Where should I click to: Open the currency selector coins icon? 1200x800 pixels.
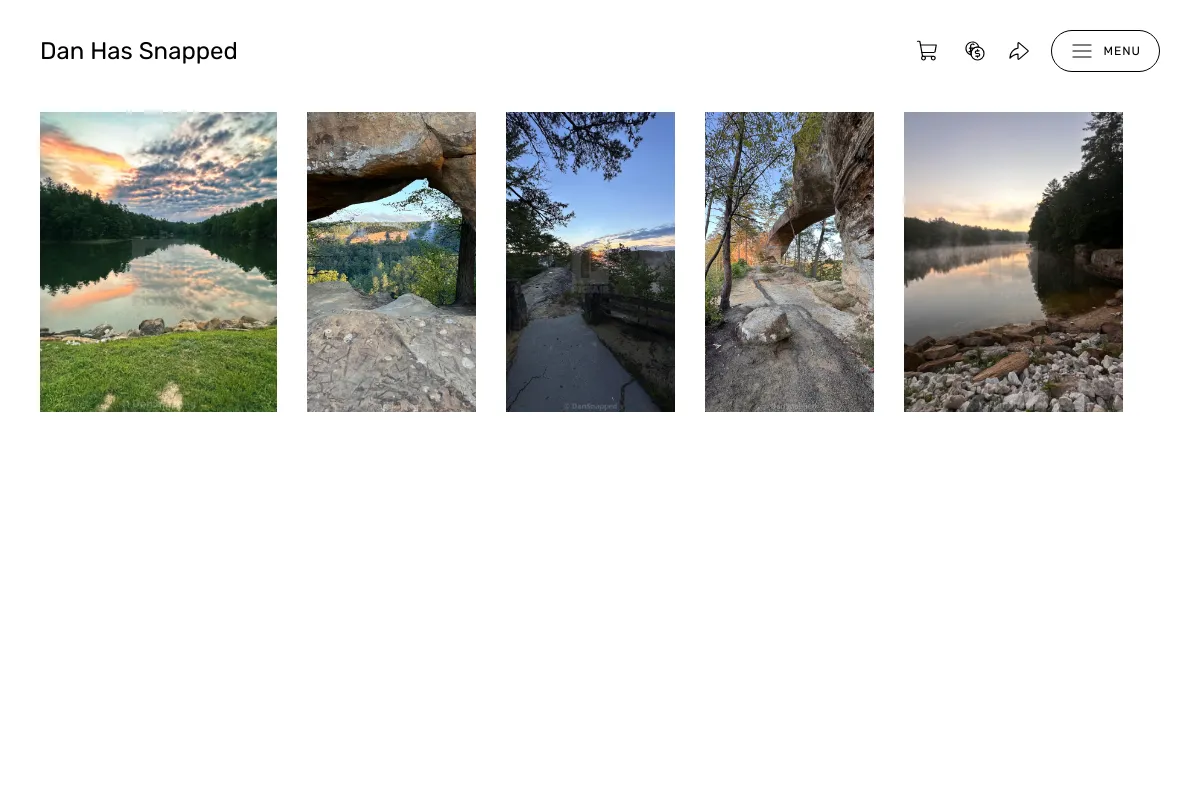[x=975, y=51]
